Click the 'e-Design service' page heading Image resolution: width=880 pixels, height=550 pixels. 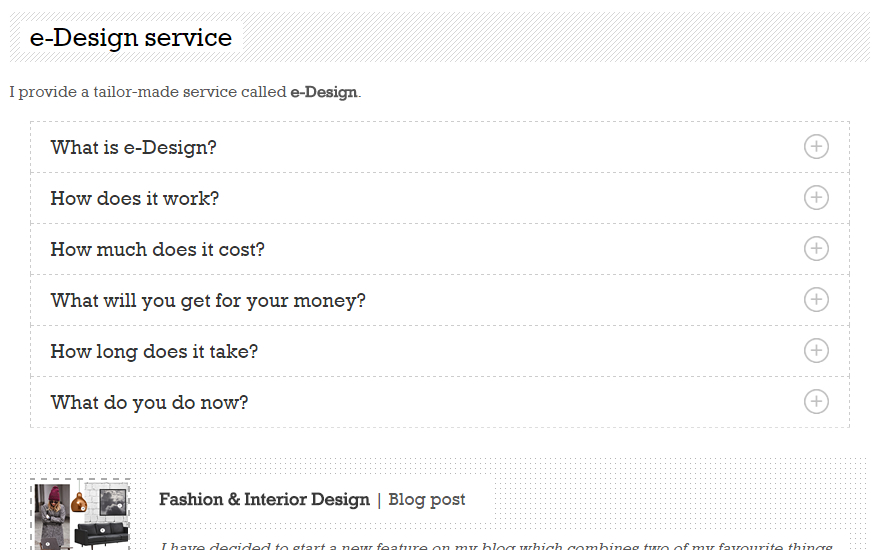[x=131, y=38]
